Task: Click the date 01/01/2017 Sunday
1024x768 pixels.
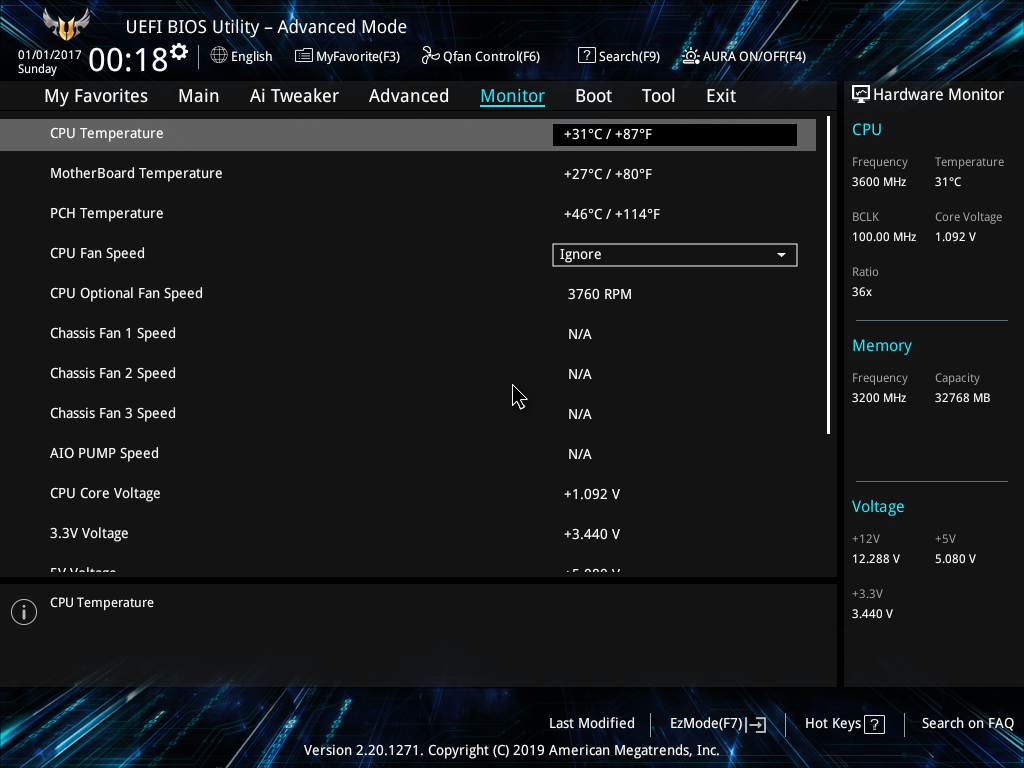Action: point(49,62)
